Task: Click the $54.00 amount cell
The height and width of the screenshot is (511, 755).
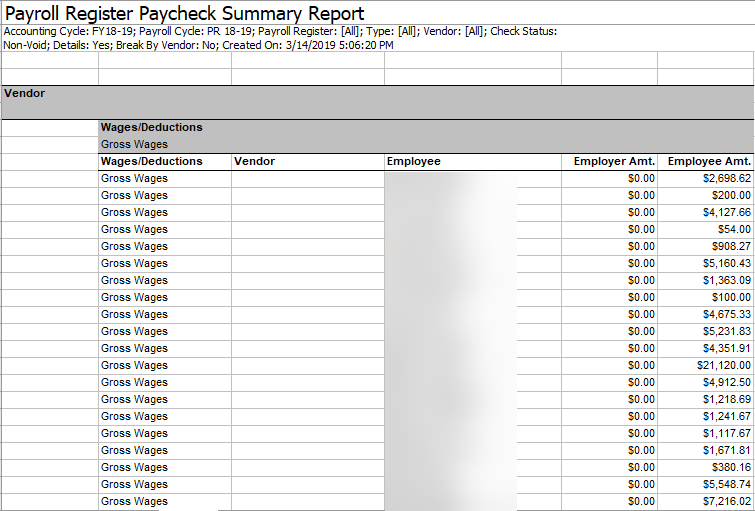Action: point(734,229)
